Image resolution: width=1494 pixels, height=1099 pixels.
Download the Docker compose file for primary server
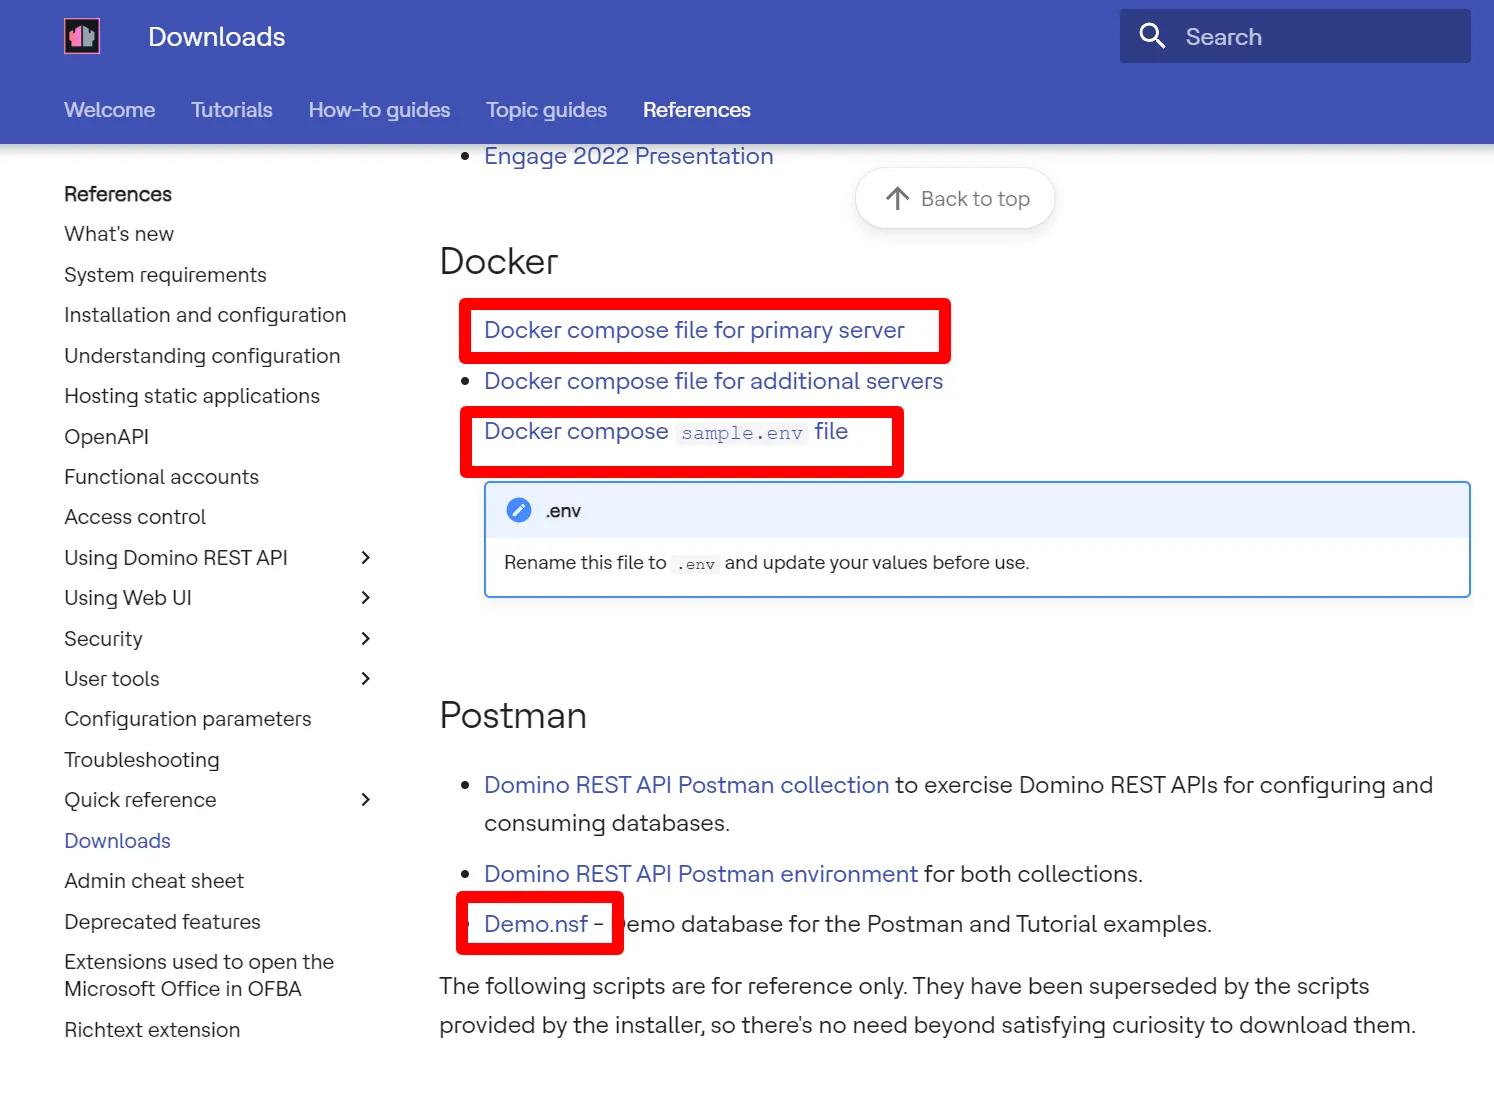click(694, 330)
